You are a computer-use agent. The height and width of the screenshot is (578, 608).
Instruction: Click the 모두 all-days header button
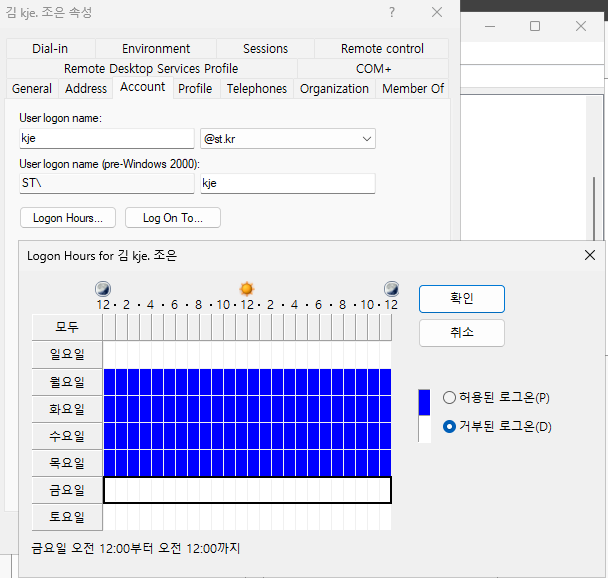pos(67,327)
